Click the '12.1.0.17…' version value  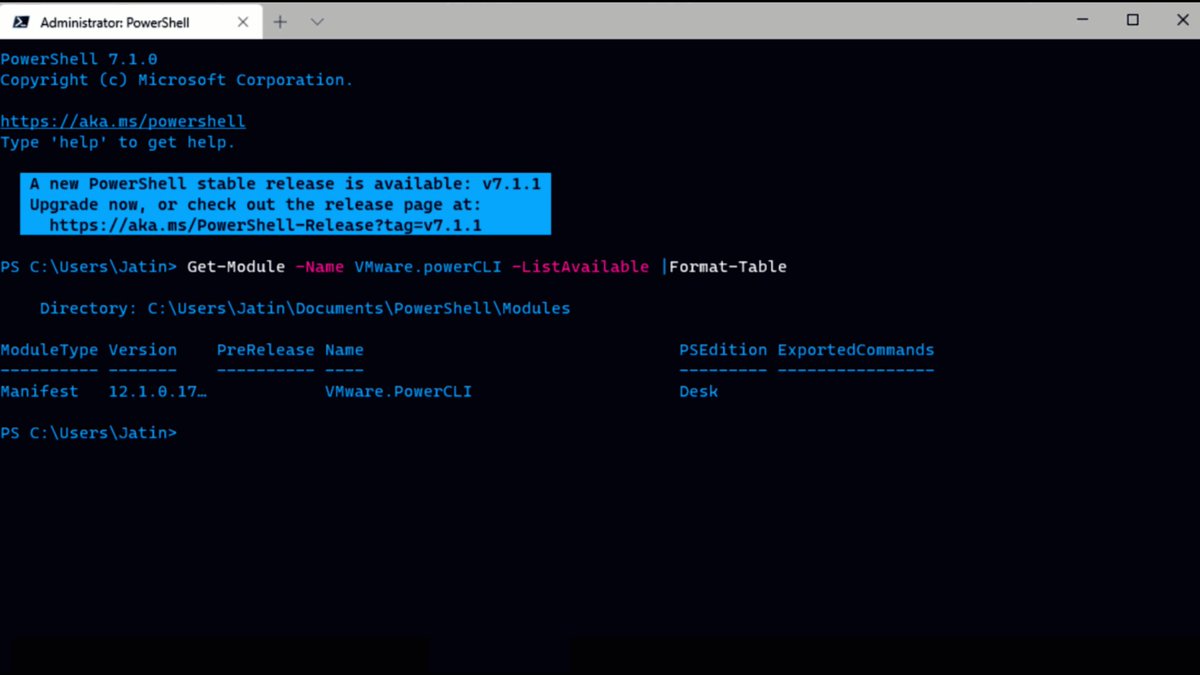[x=158, y=392]
